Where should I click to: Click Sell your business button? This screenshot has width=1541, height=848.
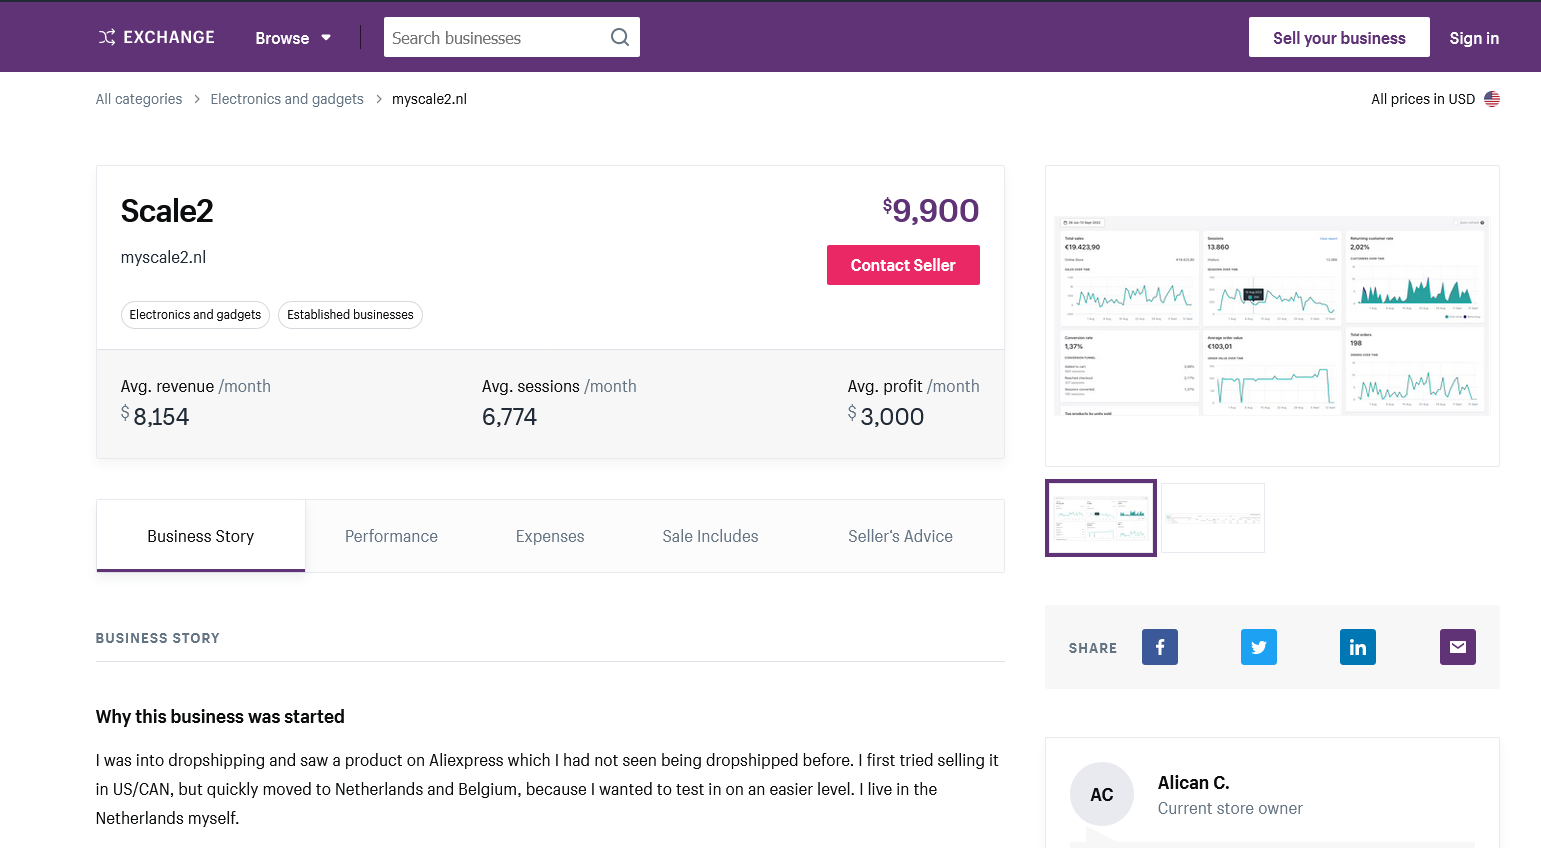point(1338,38)
